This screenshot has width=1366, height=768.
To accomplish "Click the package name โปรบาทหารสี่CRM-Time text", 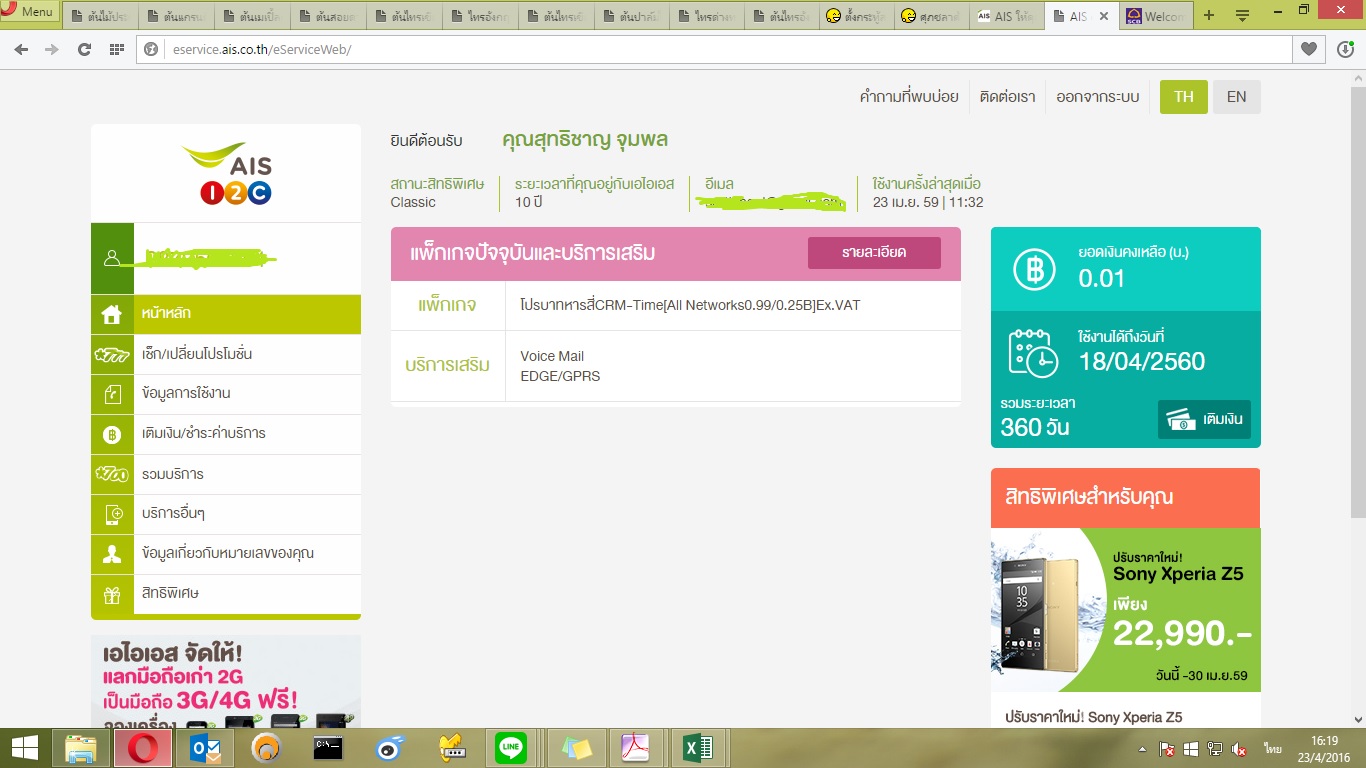I will click(690, 305).
